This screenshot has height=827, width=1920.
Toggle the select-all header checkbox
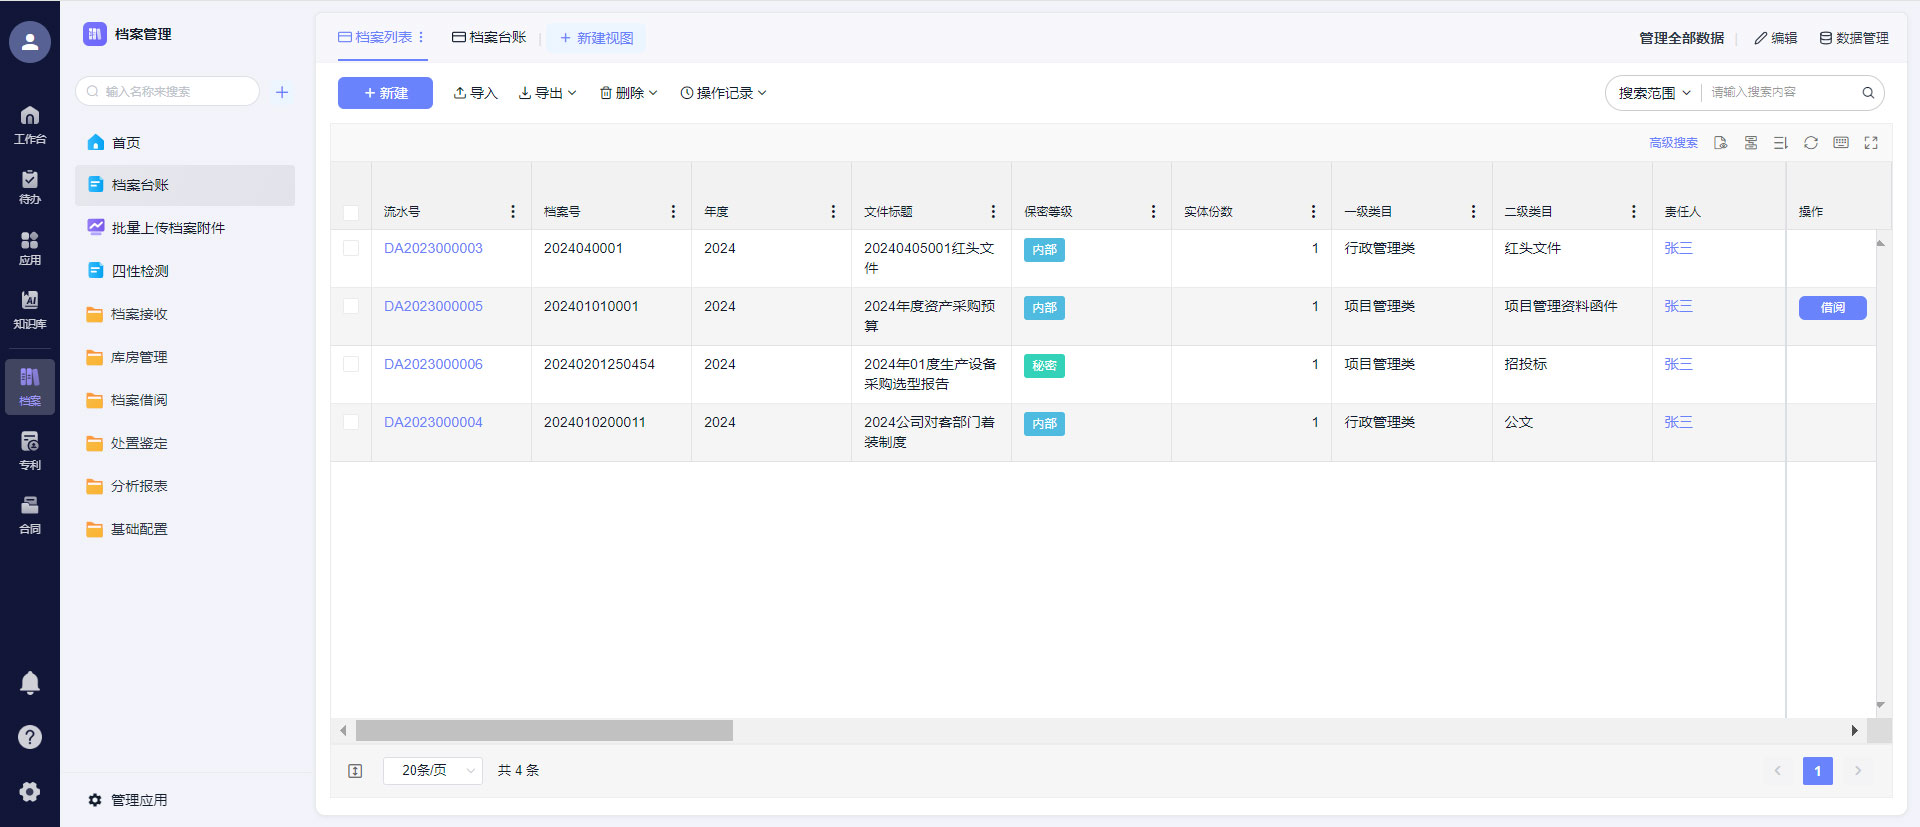(x=351, y=212)
